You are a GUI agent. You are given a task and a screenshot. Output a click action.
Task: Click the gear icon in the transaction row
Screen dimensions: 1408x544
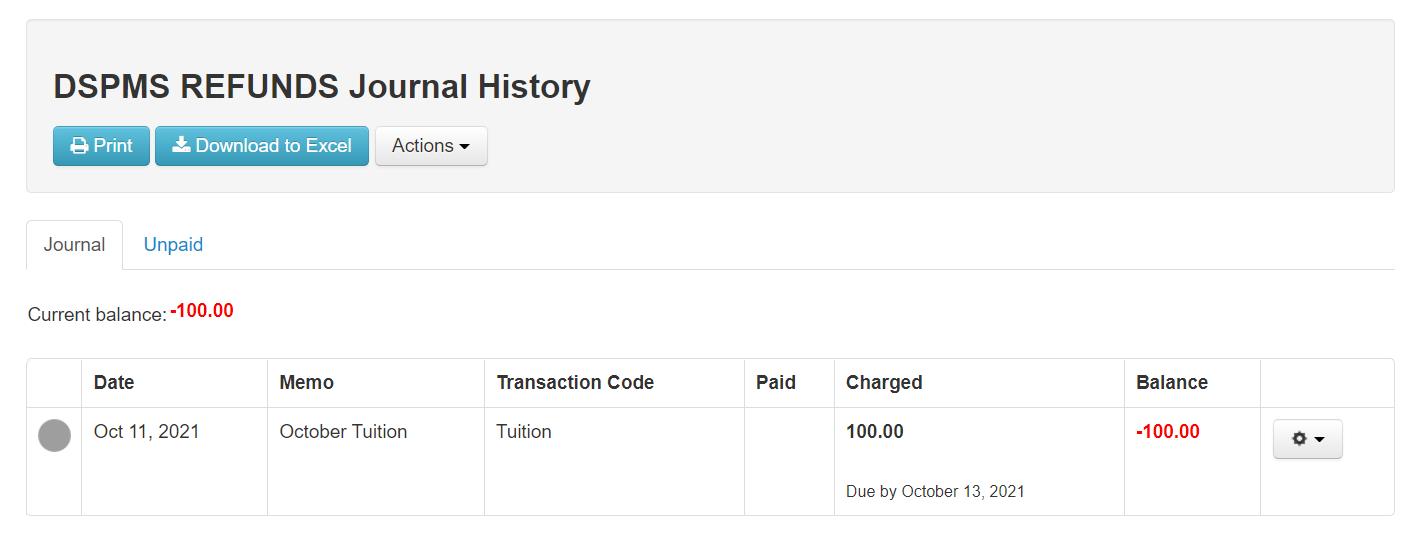tap(1299, 439)
